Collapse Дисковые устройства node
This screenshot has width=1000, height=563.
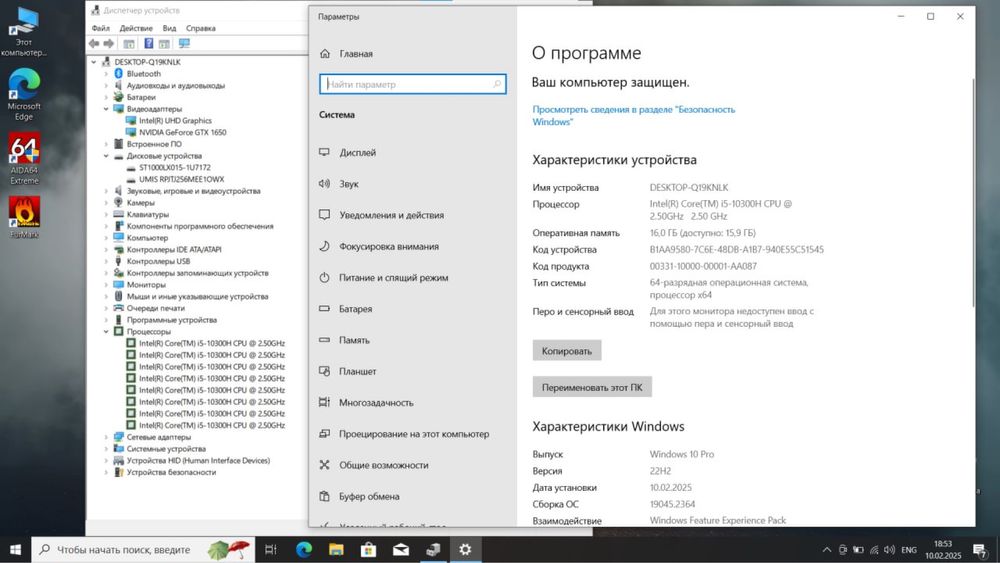click(107, 156)
